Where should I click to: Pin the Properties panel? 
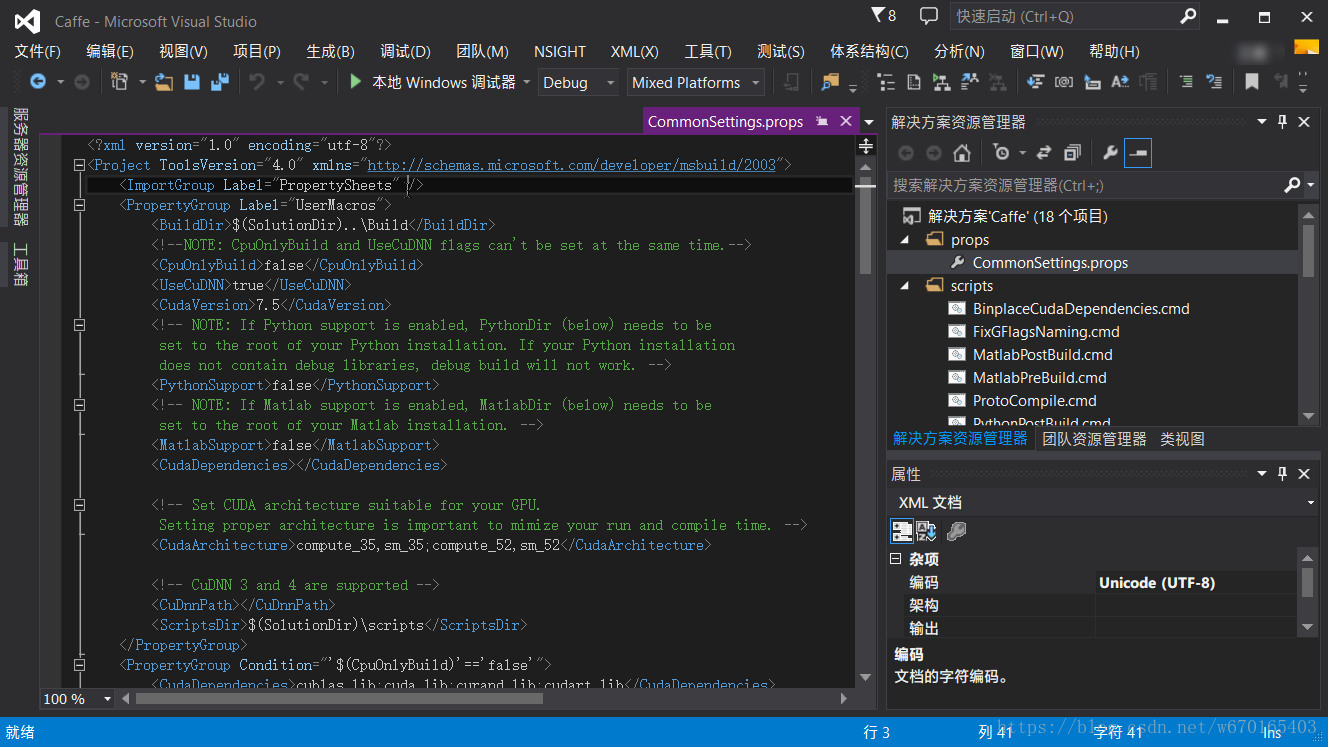click(1283, 474)
